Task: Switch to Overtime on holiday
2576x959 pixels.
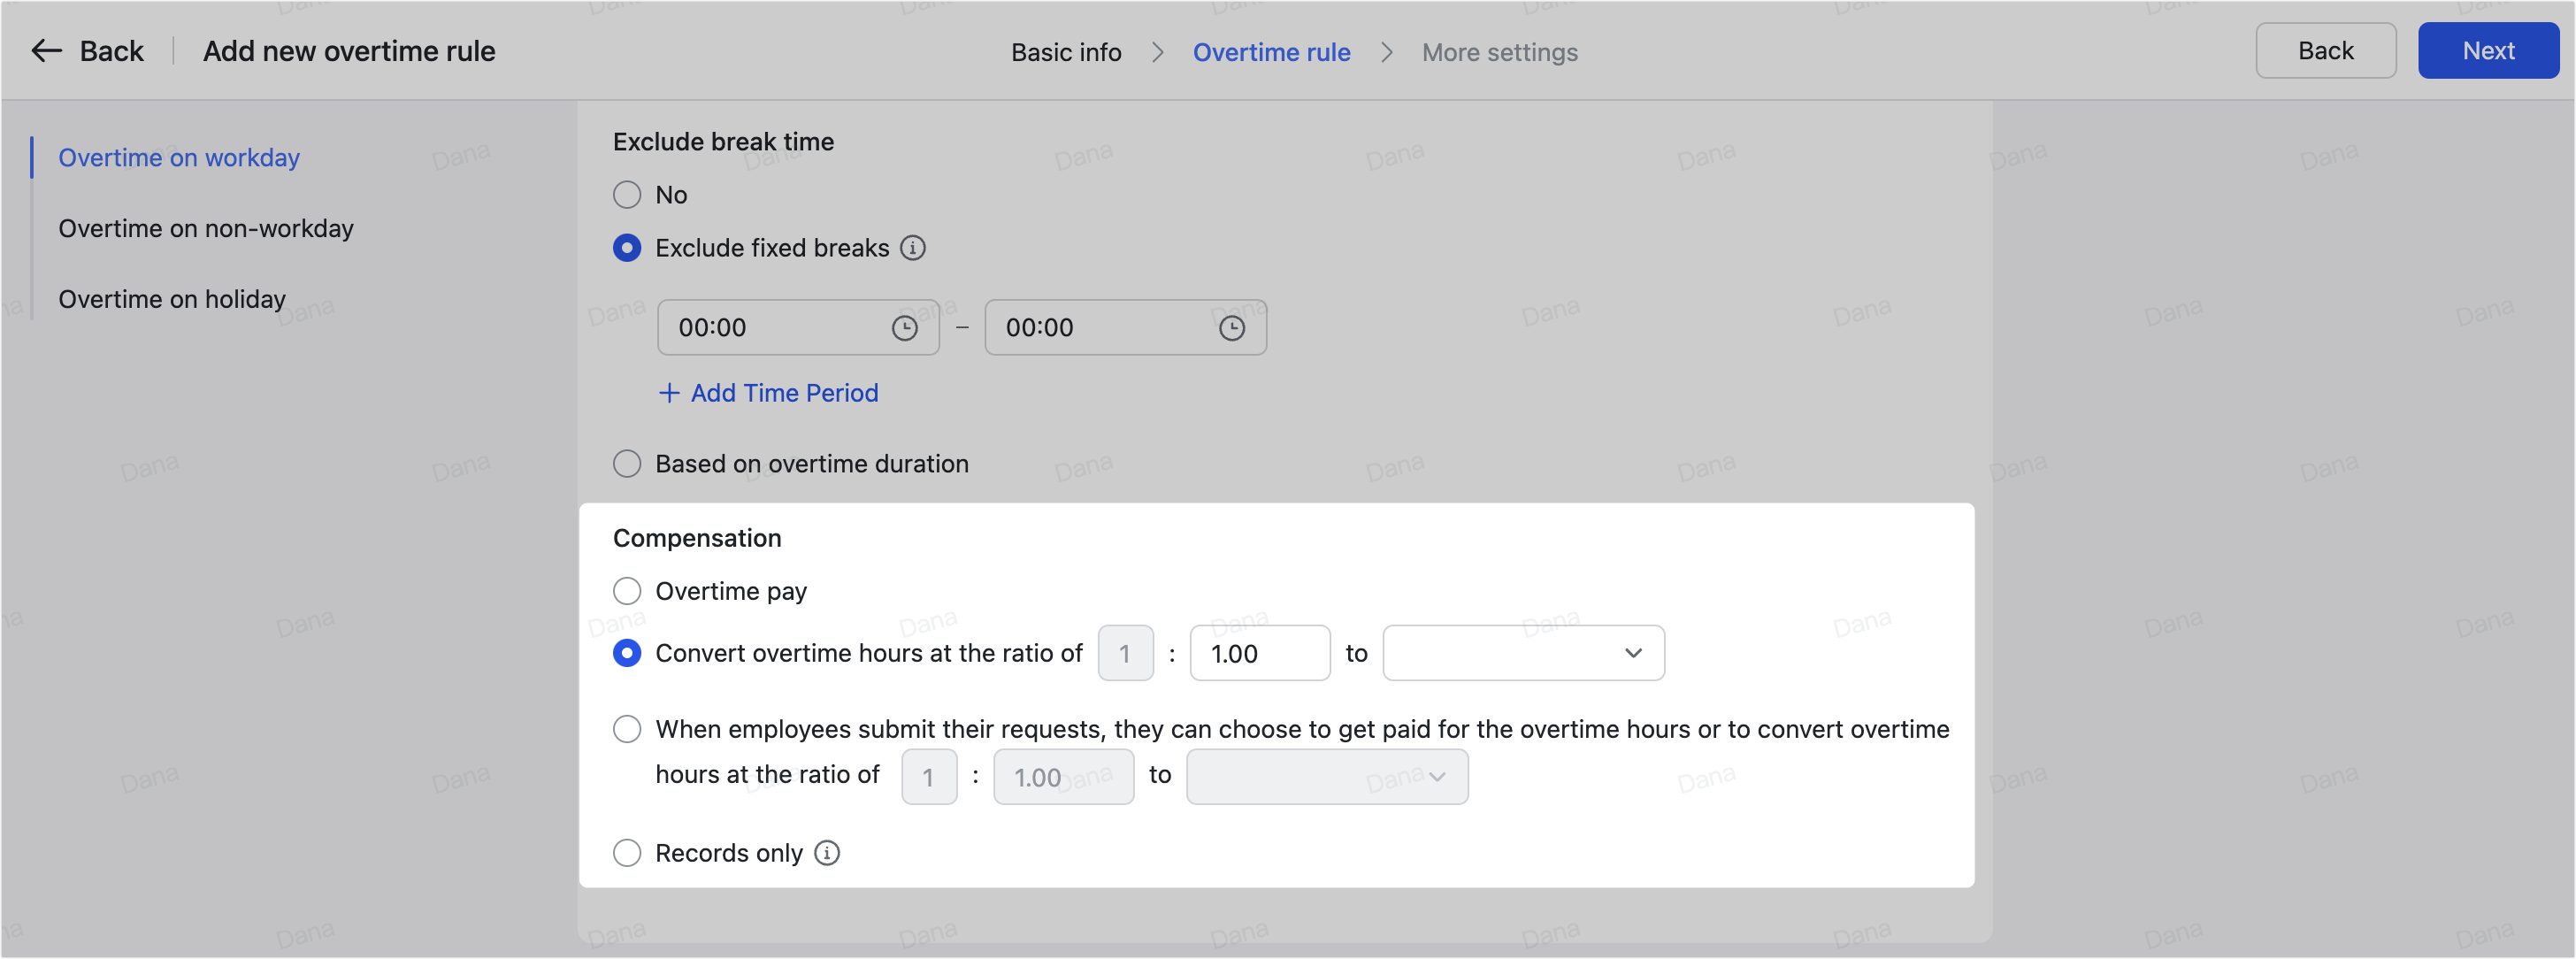Action: (172, 298)
